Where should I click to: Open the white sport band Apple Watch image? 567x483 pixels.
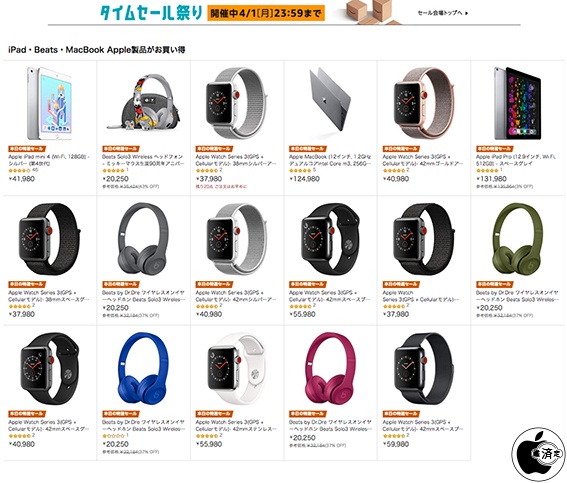tap(237, 368)
